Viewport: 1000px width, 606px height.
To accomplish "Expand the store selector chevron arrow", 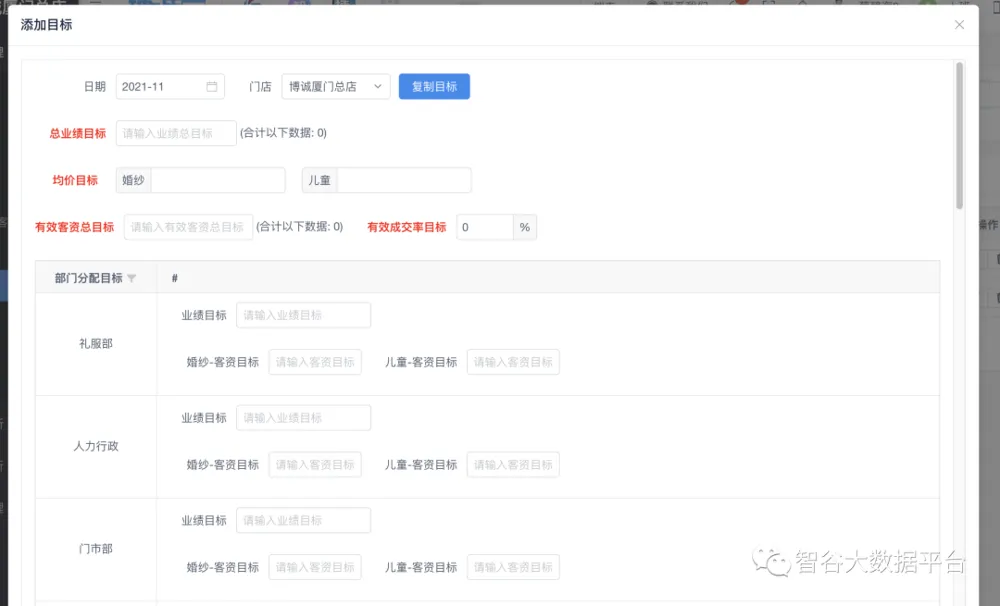I will coord(378,87).
